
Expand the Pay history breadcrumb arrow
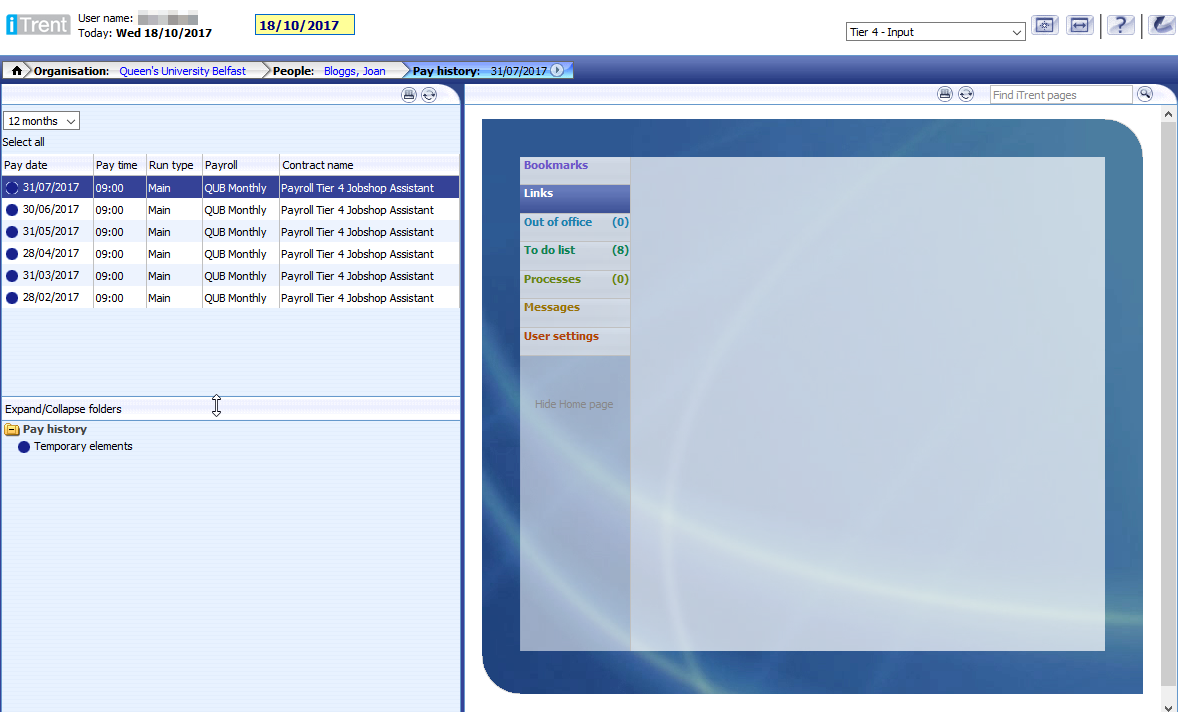pyautogui.click(x=557, y=71)
